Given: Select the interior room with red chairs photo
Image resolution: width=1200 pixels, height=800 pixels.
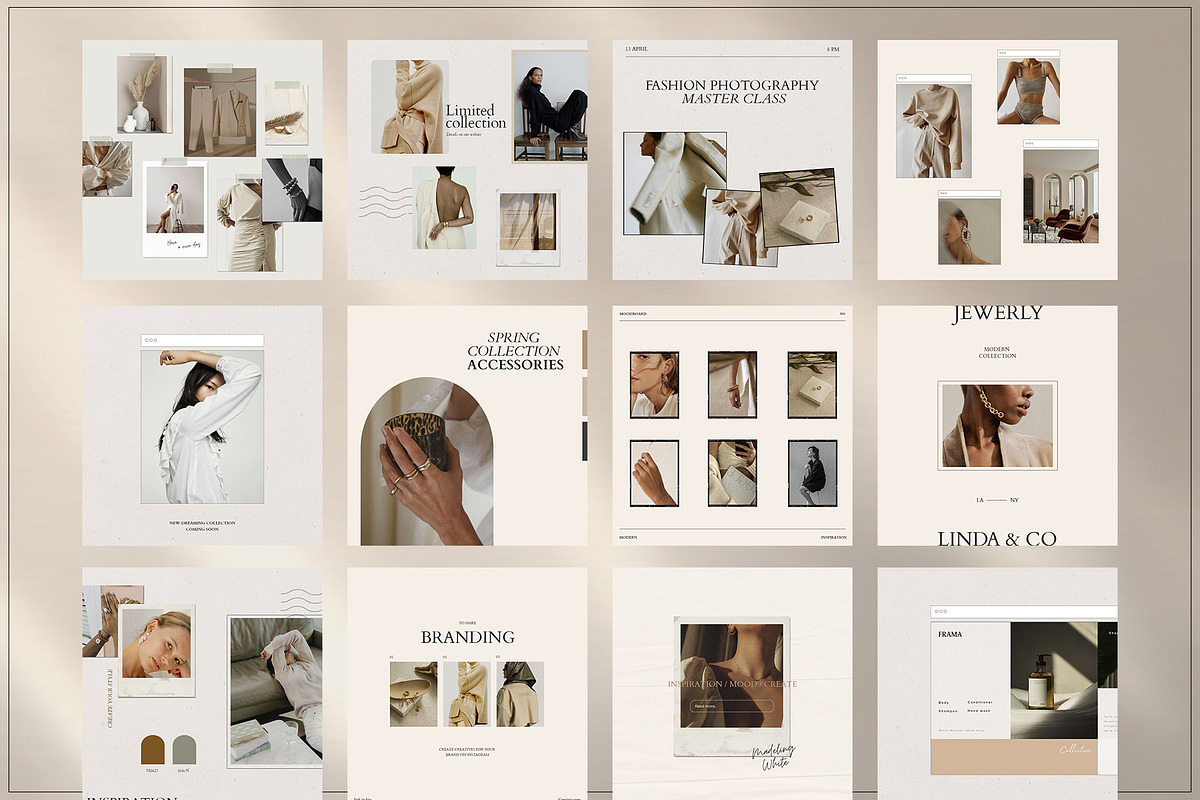Looking at the screenshot, I should coord(1060,196).
